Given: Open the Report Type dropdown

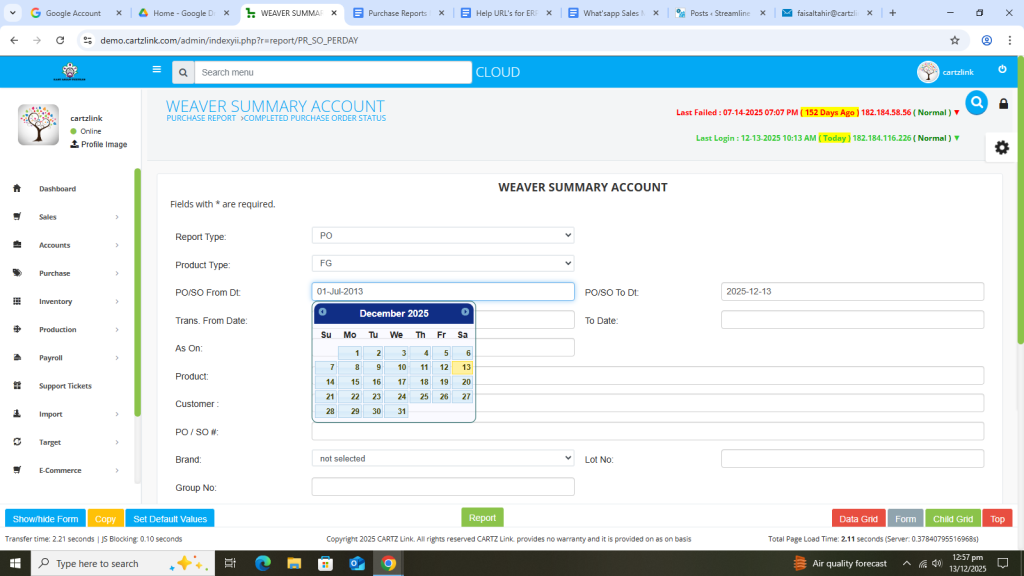Looking at the screenshot, I should tap(443, 235).
